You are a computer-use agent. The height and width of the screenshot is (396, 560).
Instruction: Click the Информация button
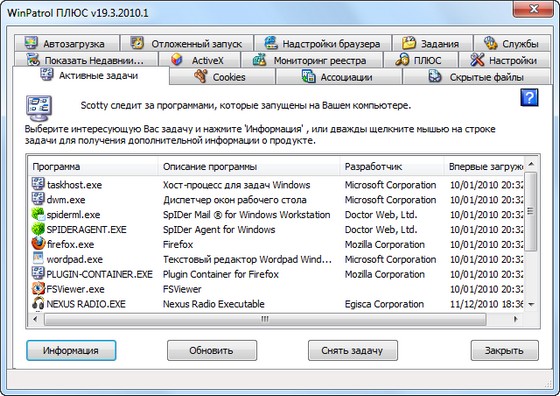[71, 350]
